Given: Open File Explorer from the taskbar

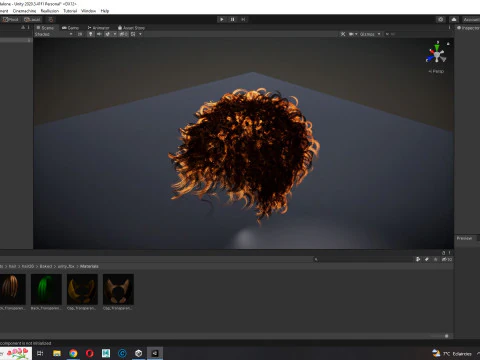Looking at the screenshot, I should pos(57,353).
